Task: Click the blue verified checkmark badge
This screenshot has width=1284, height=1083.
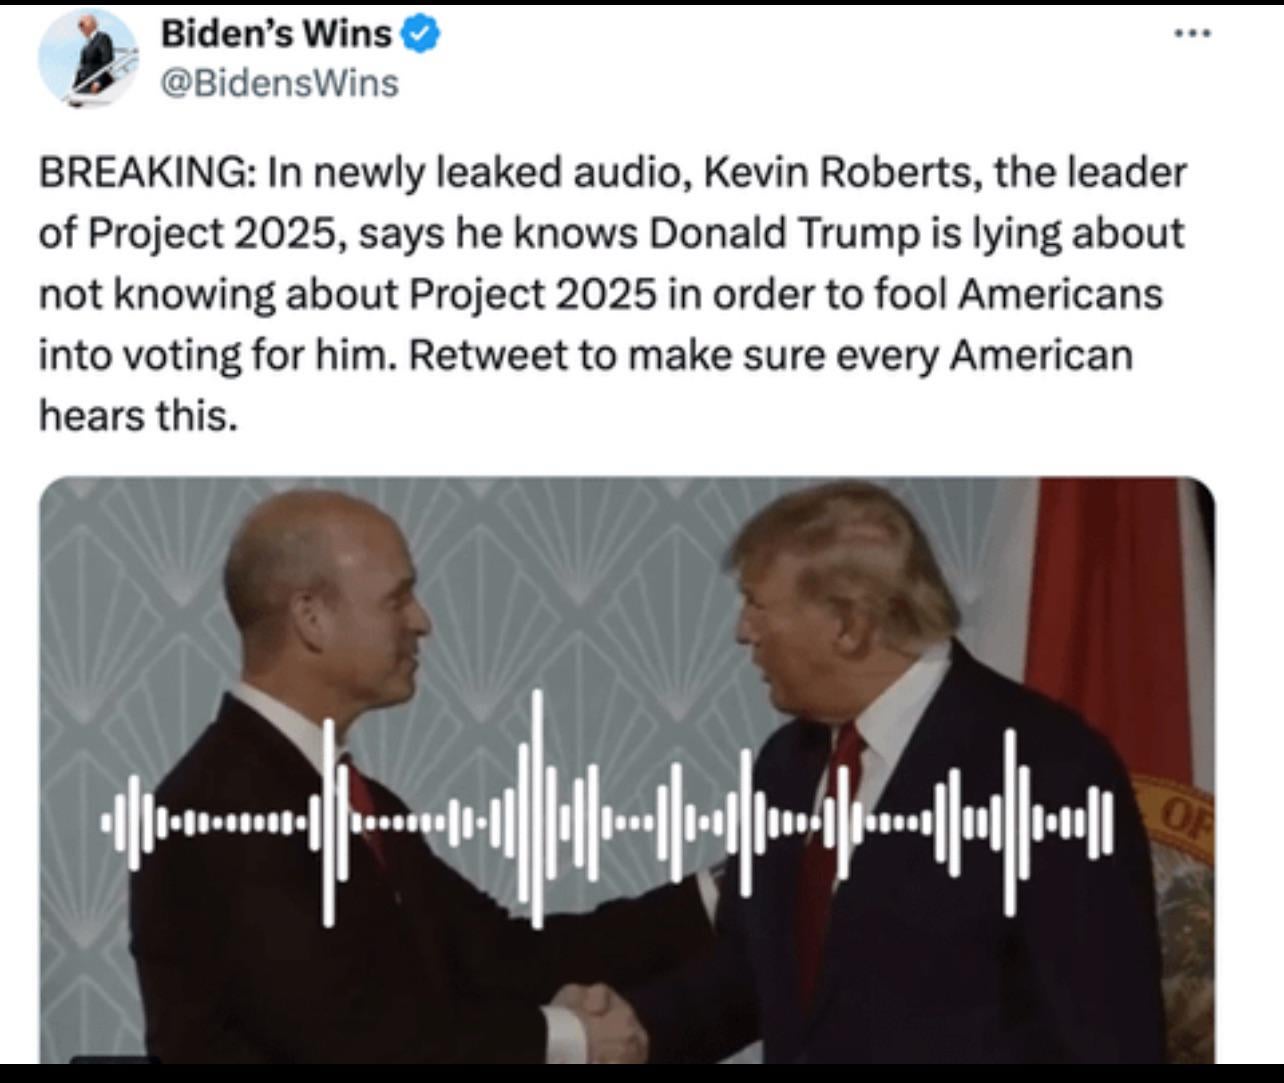Action: (420, 35)
